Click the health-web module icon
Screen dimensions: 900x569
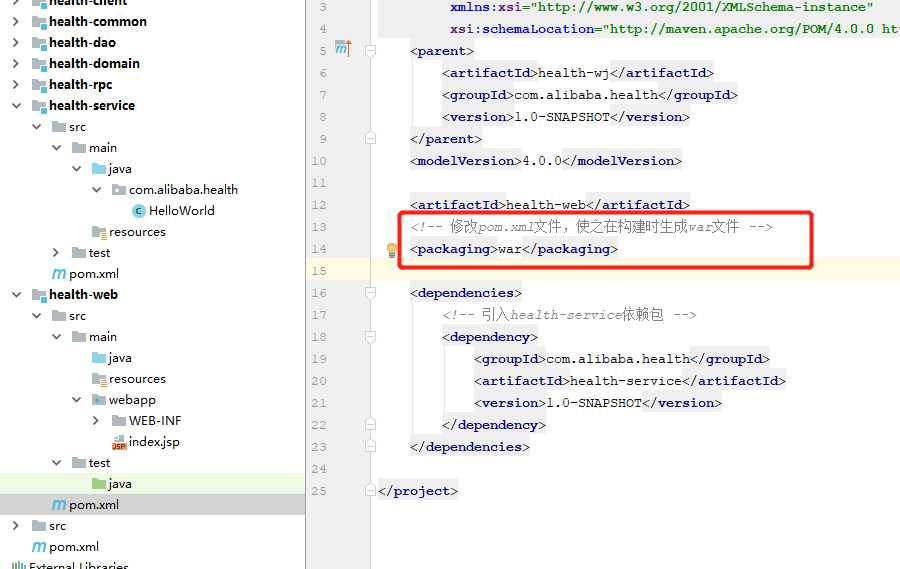pos(38,295)
